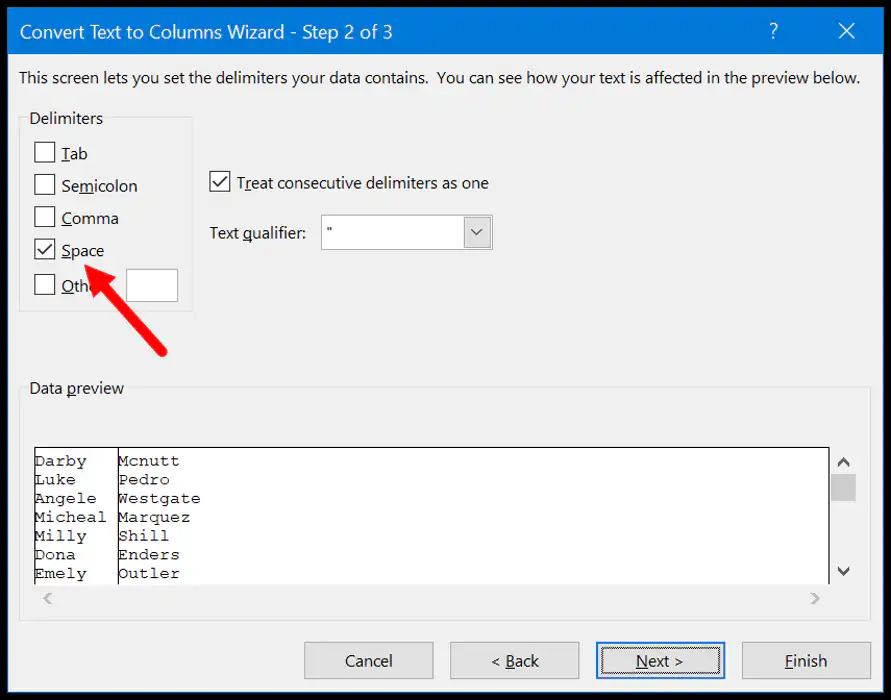Click the help question mark icon
Image resolution: width=891 pixels, height=700 pixels.
(773, 31)
